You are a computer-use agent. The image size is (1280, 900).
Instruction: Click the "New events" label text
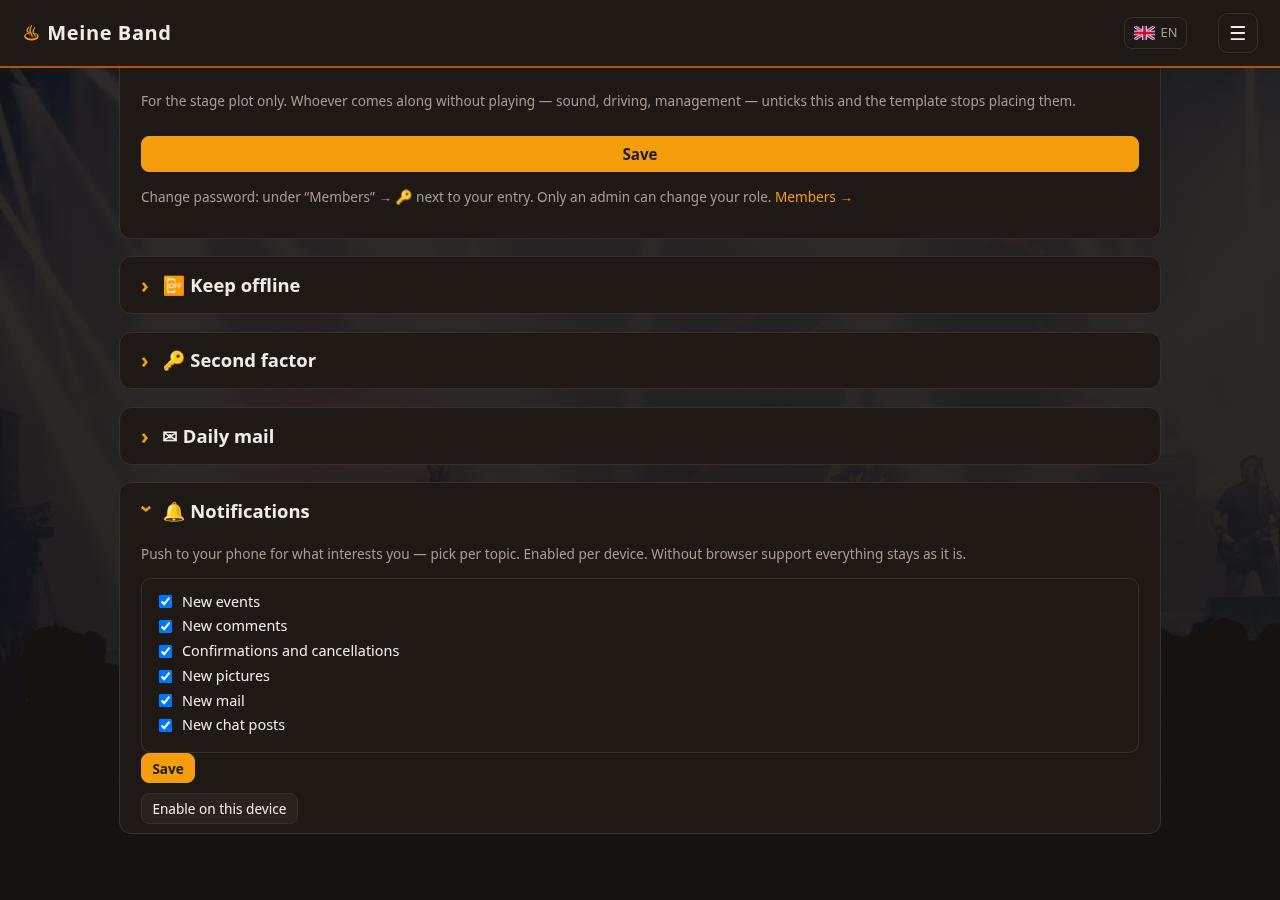click(x=221, y=602)
